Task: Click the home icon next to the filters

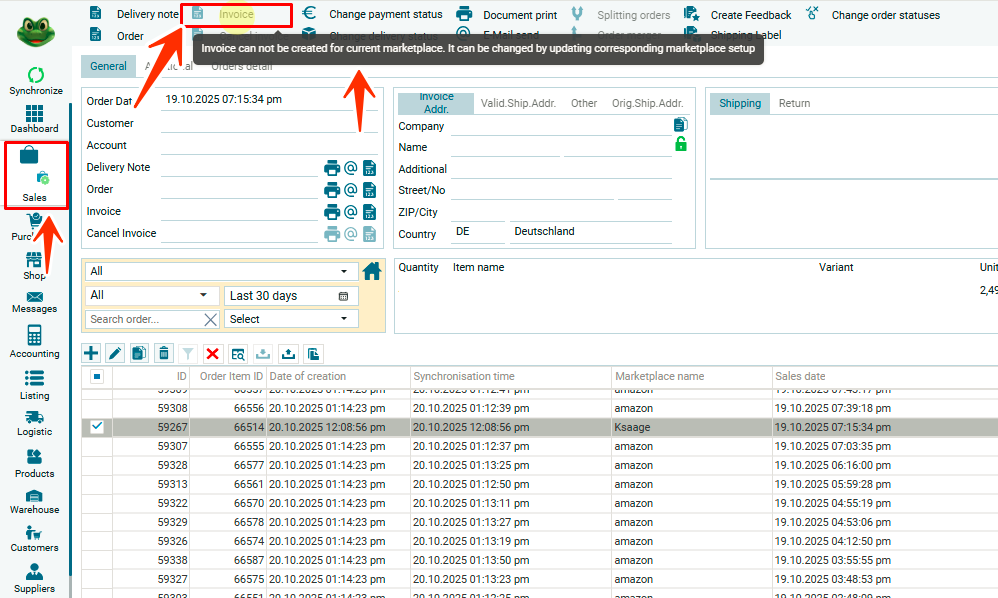Action: (x=372, y=271)
